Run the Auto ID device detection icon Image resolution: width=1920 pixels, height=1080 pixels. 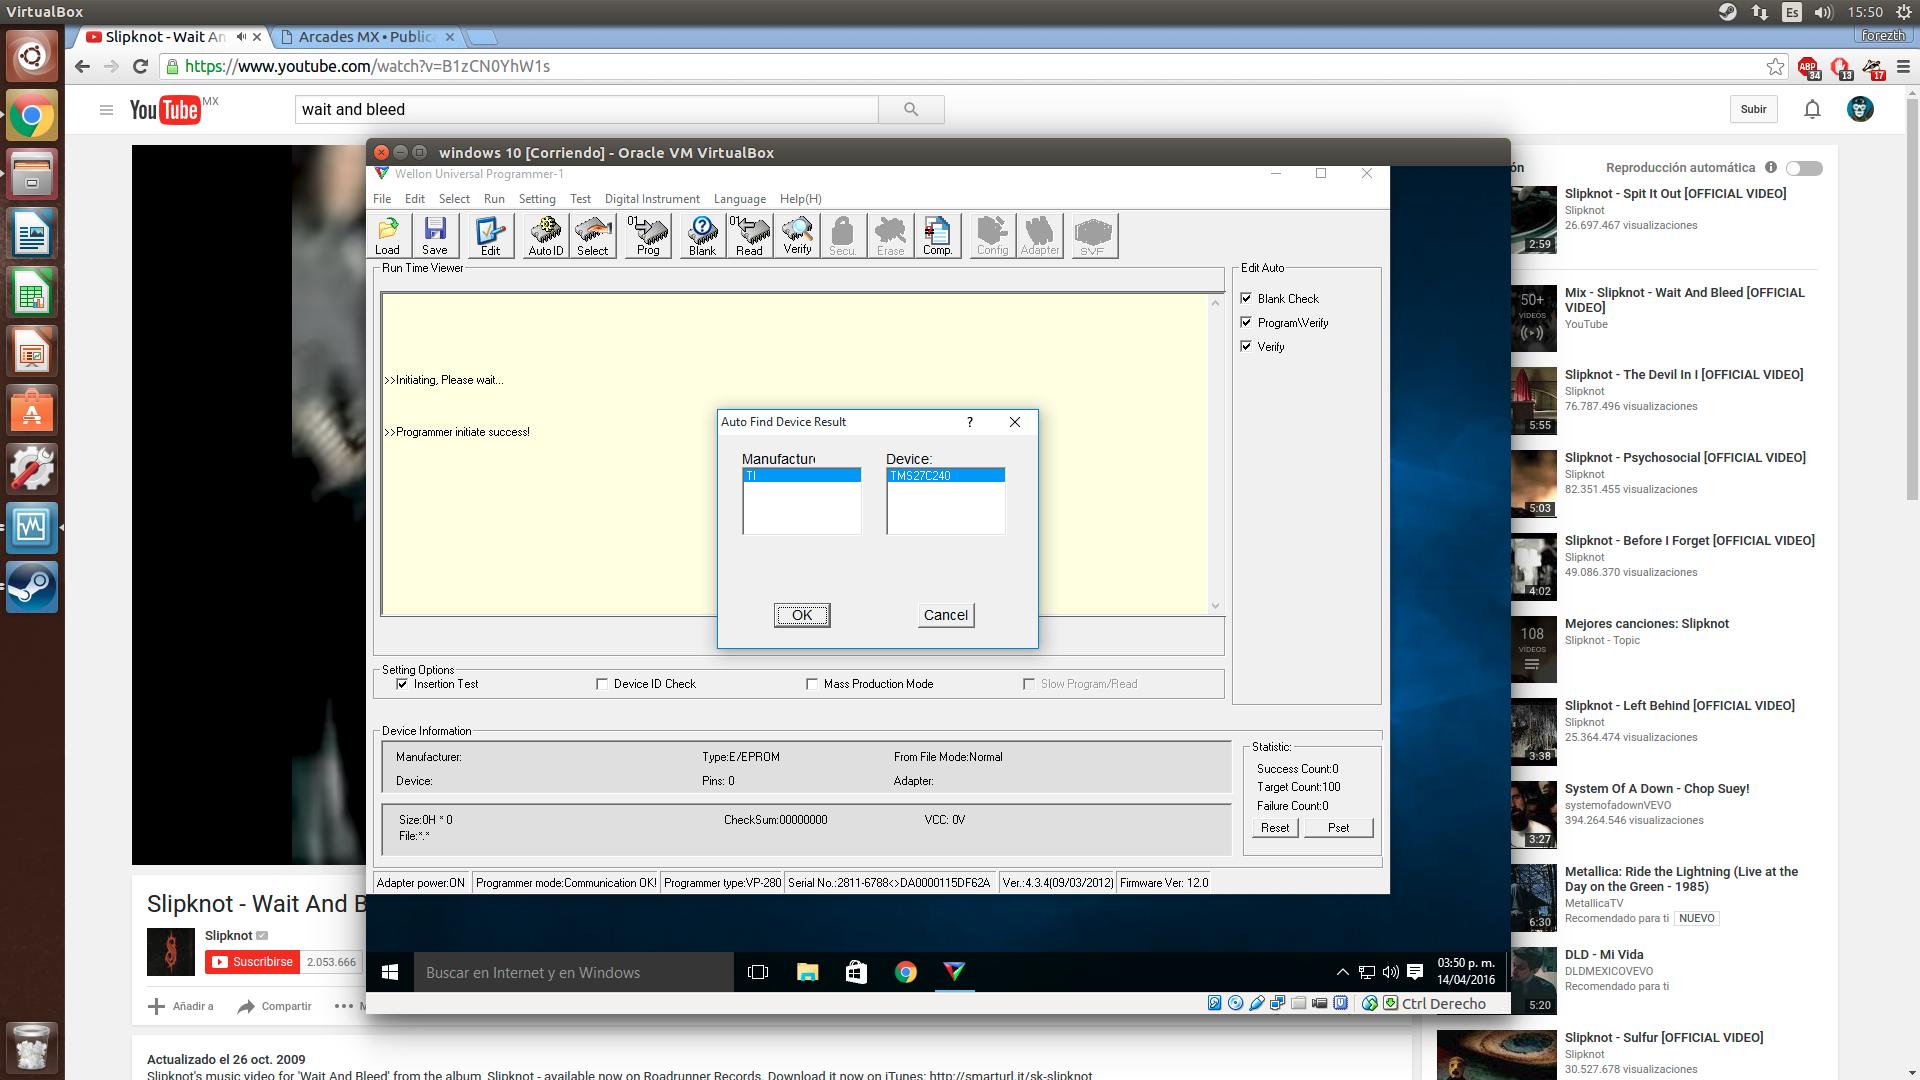(x=545, y=236)
